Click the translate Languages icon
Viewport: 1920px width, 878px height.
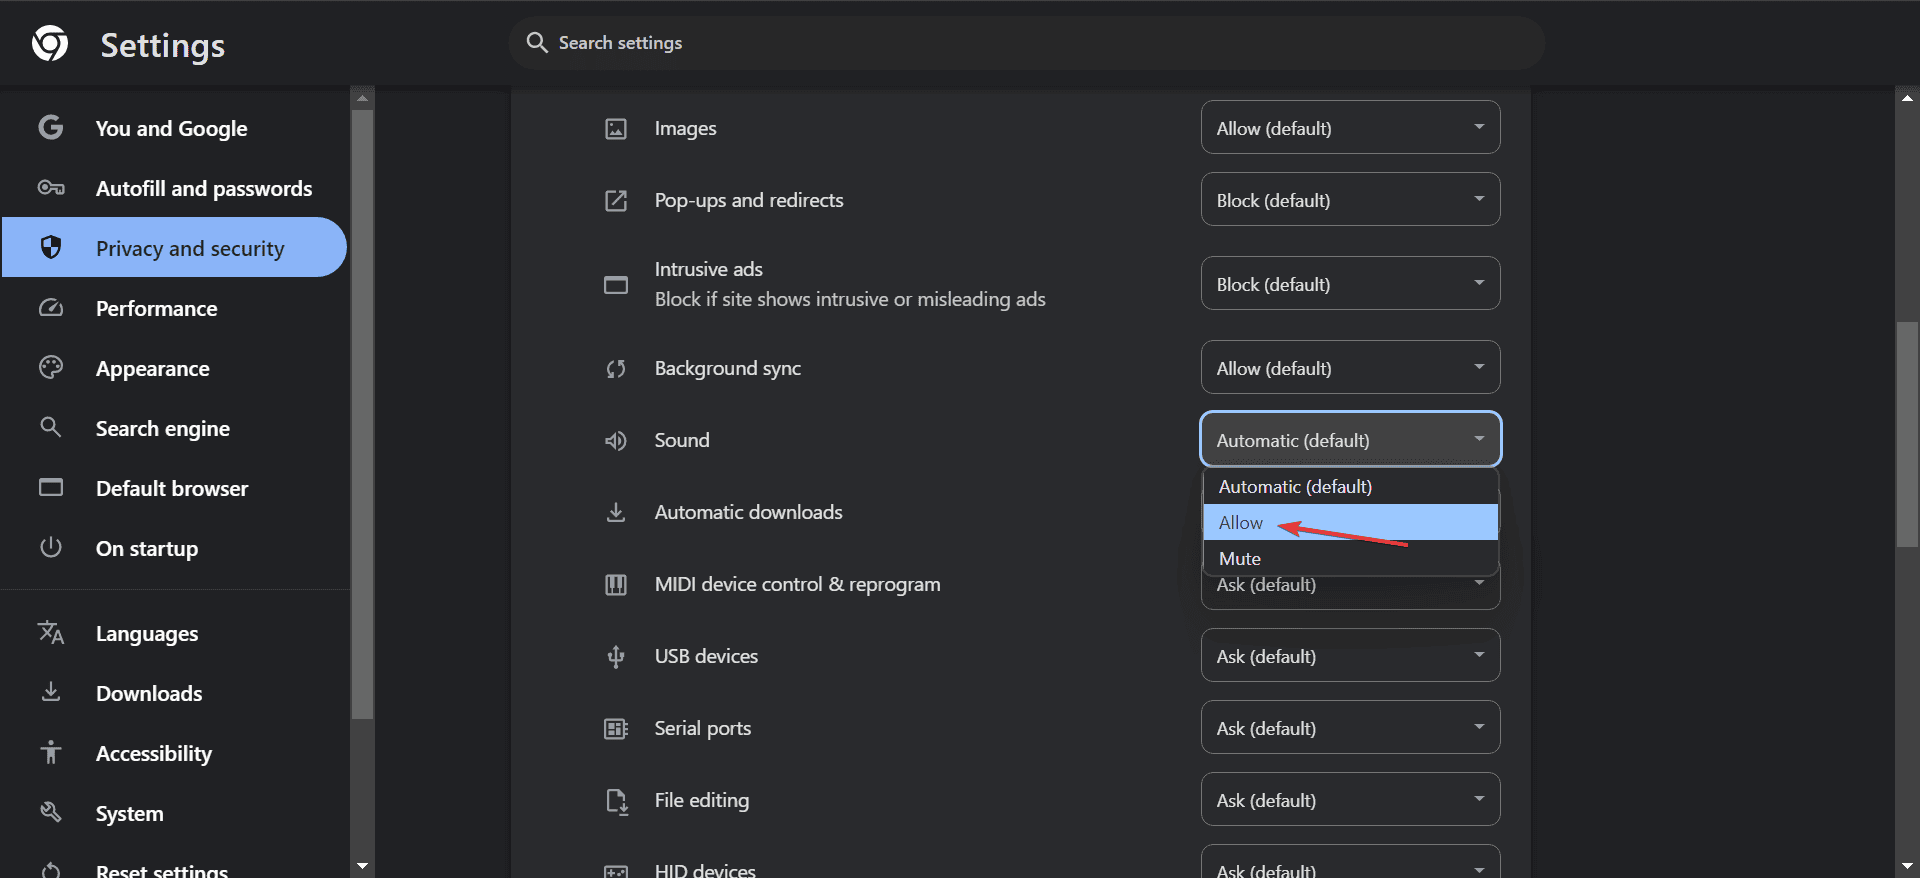point(51,632)
